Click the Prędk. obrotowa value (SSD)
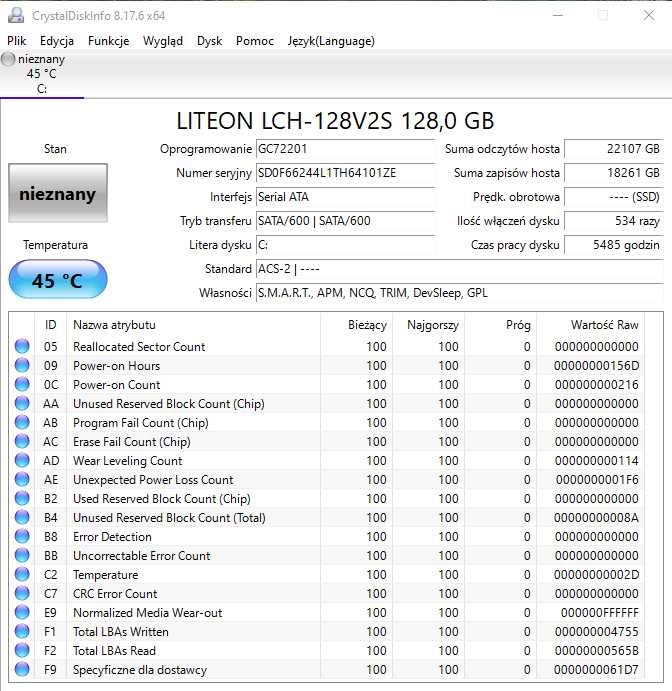The height and width of the screenshot is (691, 672). pyautogui.click(x=613, y=197)
